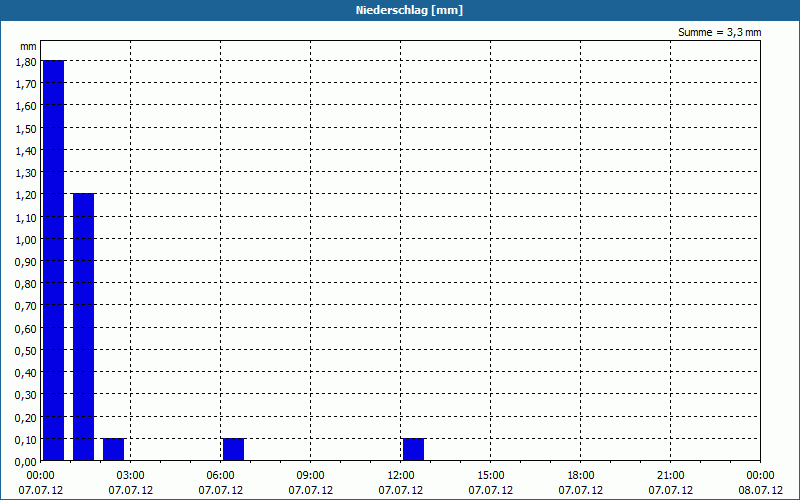Click the 15:00 time axis label
Viewport: 800px width, 500px height.
click(x=491, y=476)
